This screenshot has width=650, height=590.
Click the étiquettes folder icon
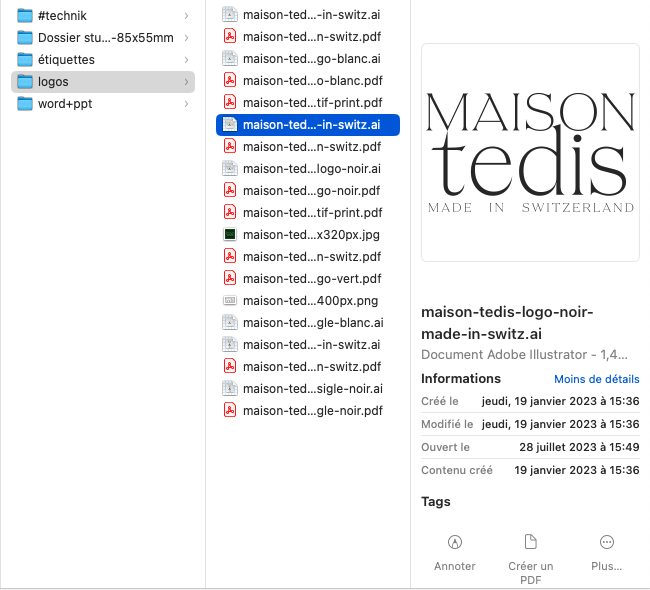25,60
